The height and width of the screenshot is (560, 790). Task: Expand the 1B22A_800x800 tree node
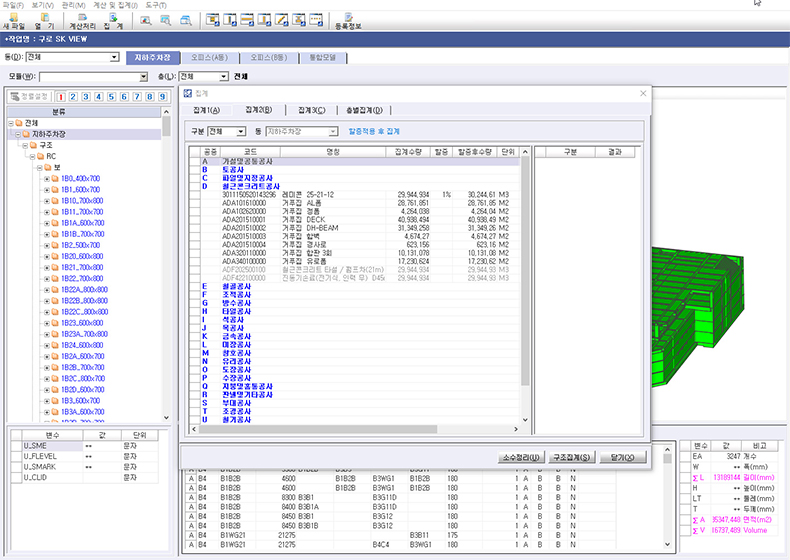[46, 290]
